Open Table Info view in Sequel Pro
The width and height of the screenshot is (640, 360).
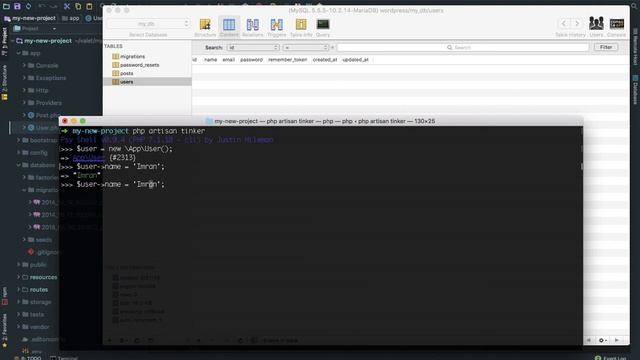tap(301, 27)
